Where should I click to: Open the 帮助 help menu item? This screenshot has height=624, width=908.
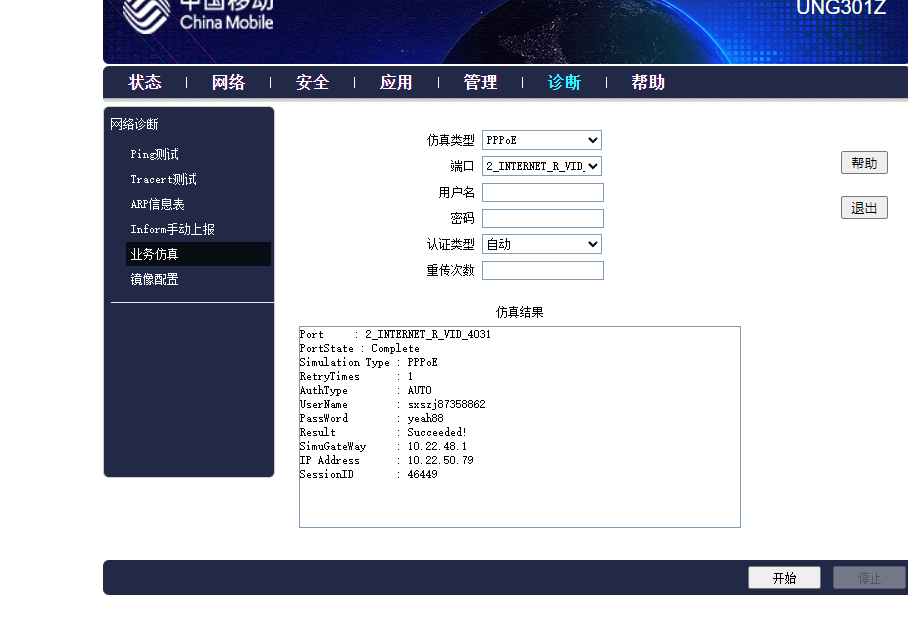click(x=648, y=82)
